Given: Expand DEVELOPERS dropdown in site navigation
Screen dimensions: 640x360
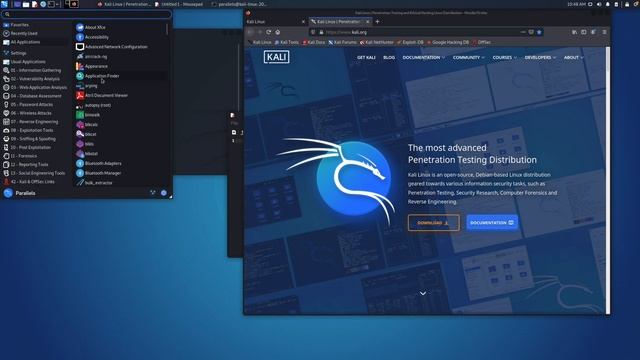Looking at the screenshot, I should point(540,58).
